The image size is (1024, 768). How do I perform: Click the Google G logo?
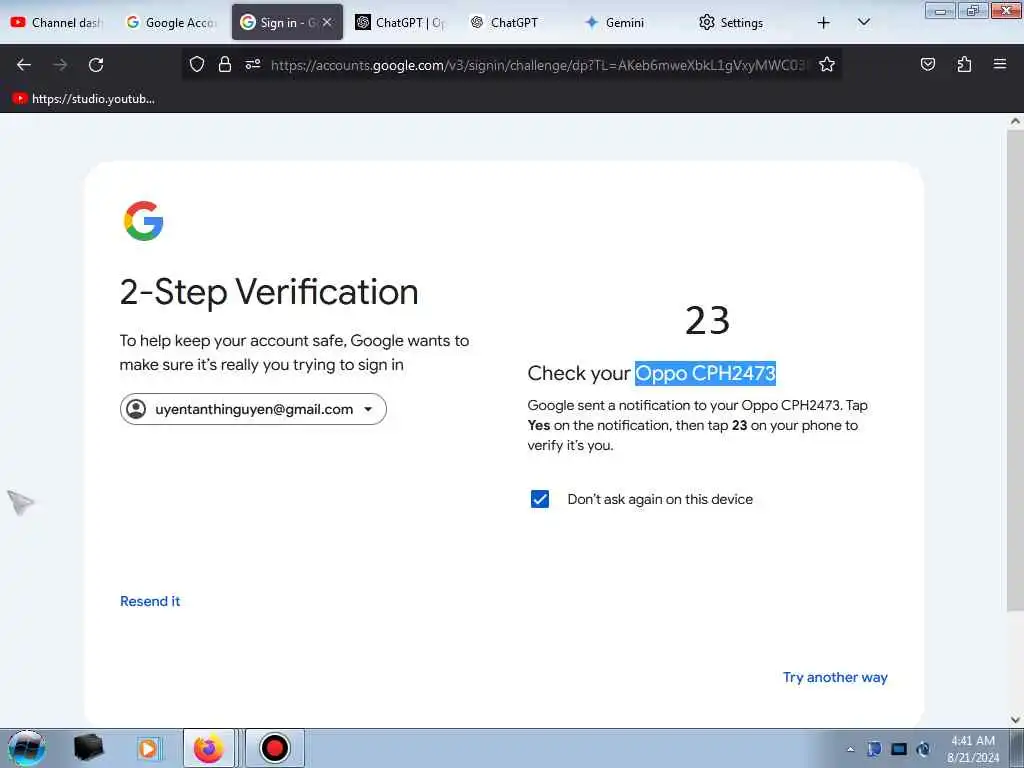coord(143,221)
